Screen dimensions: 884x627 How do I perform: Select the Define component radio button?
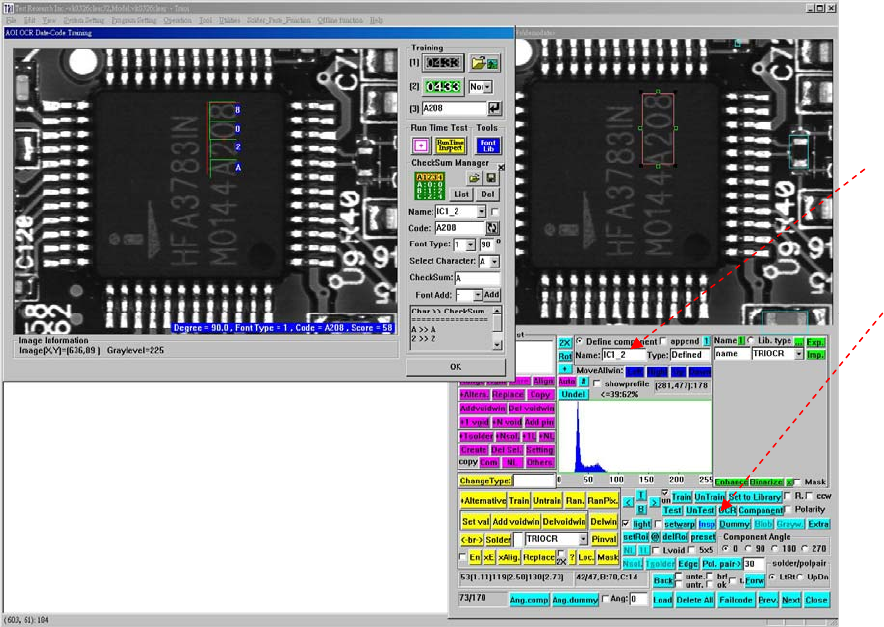(x=580, y=341)
